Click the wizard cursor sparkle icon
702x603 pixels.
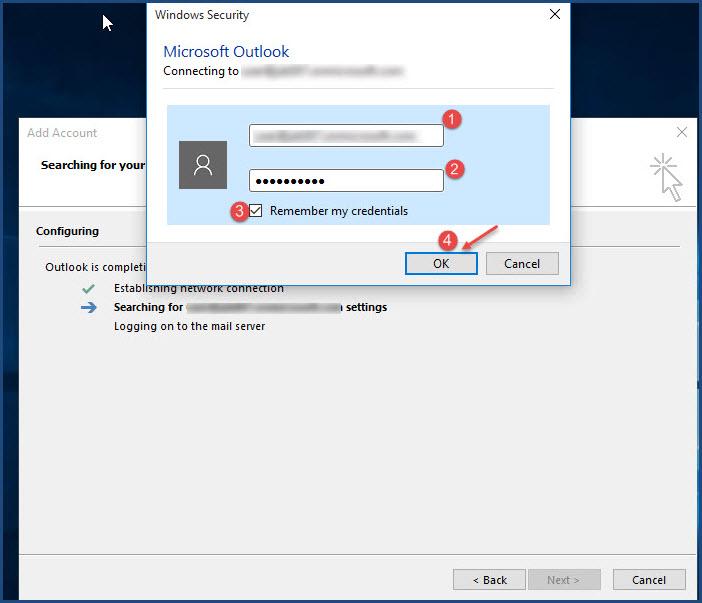pos(666,177)
